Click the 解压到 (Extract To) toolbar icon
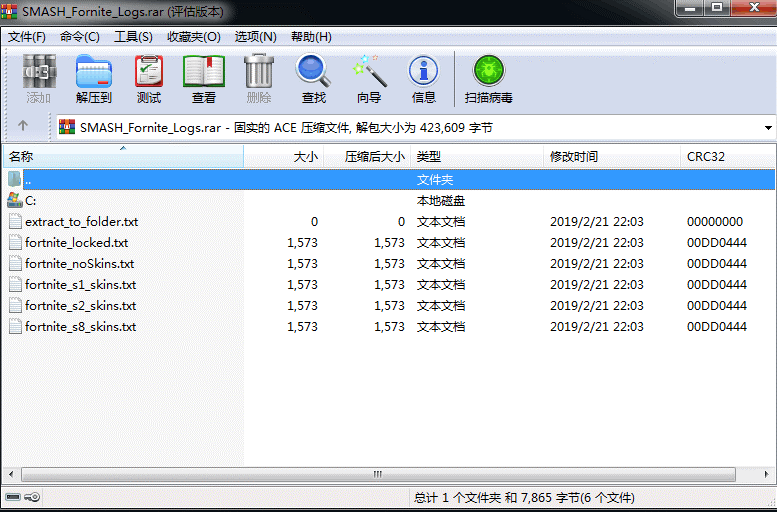The width and height of the screenshot is (777, 512). [x=94, y=71]
